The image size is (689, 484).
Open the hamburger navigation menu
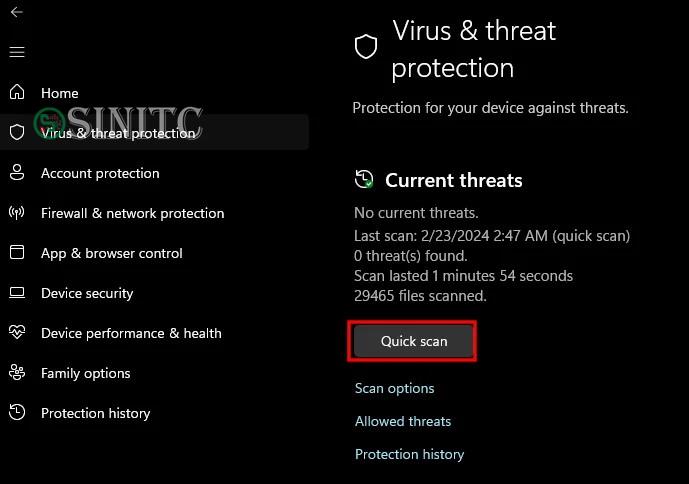pyautogui.click(x=17, y=52)
